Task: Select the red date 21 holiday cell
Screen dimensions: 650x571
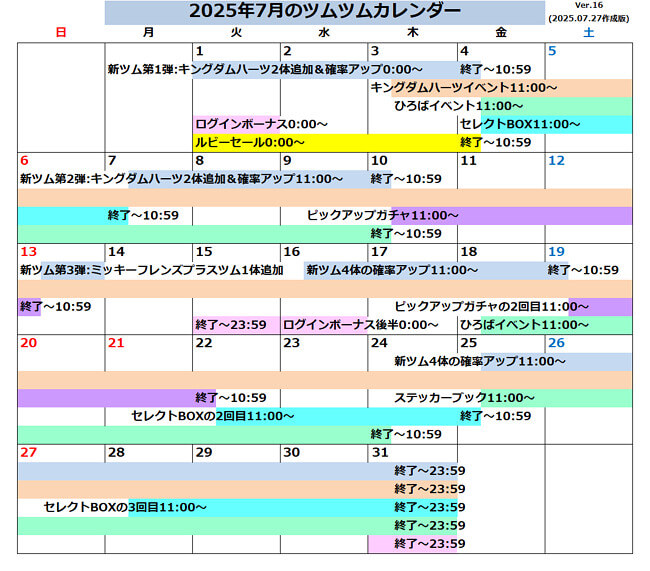Action: pyautogui.click(x=116, y=343)
